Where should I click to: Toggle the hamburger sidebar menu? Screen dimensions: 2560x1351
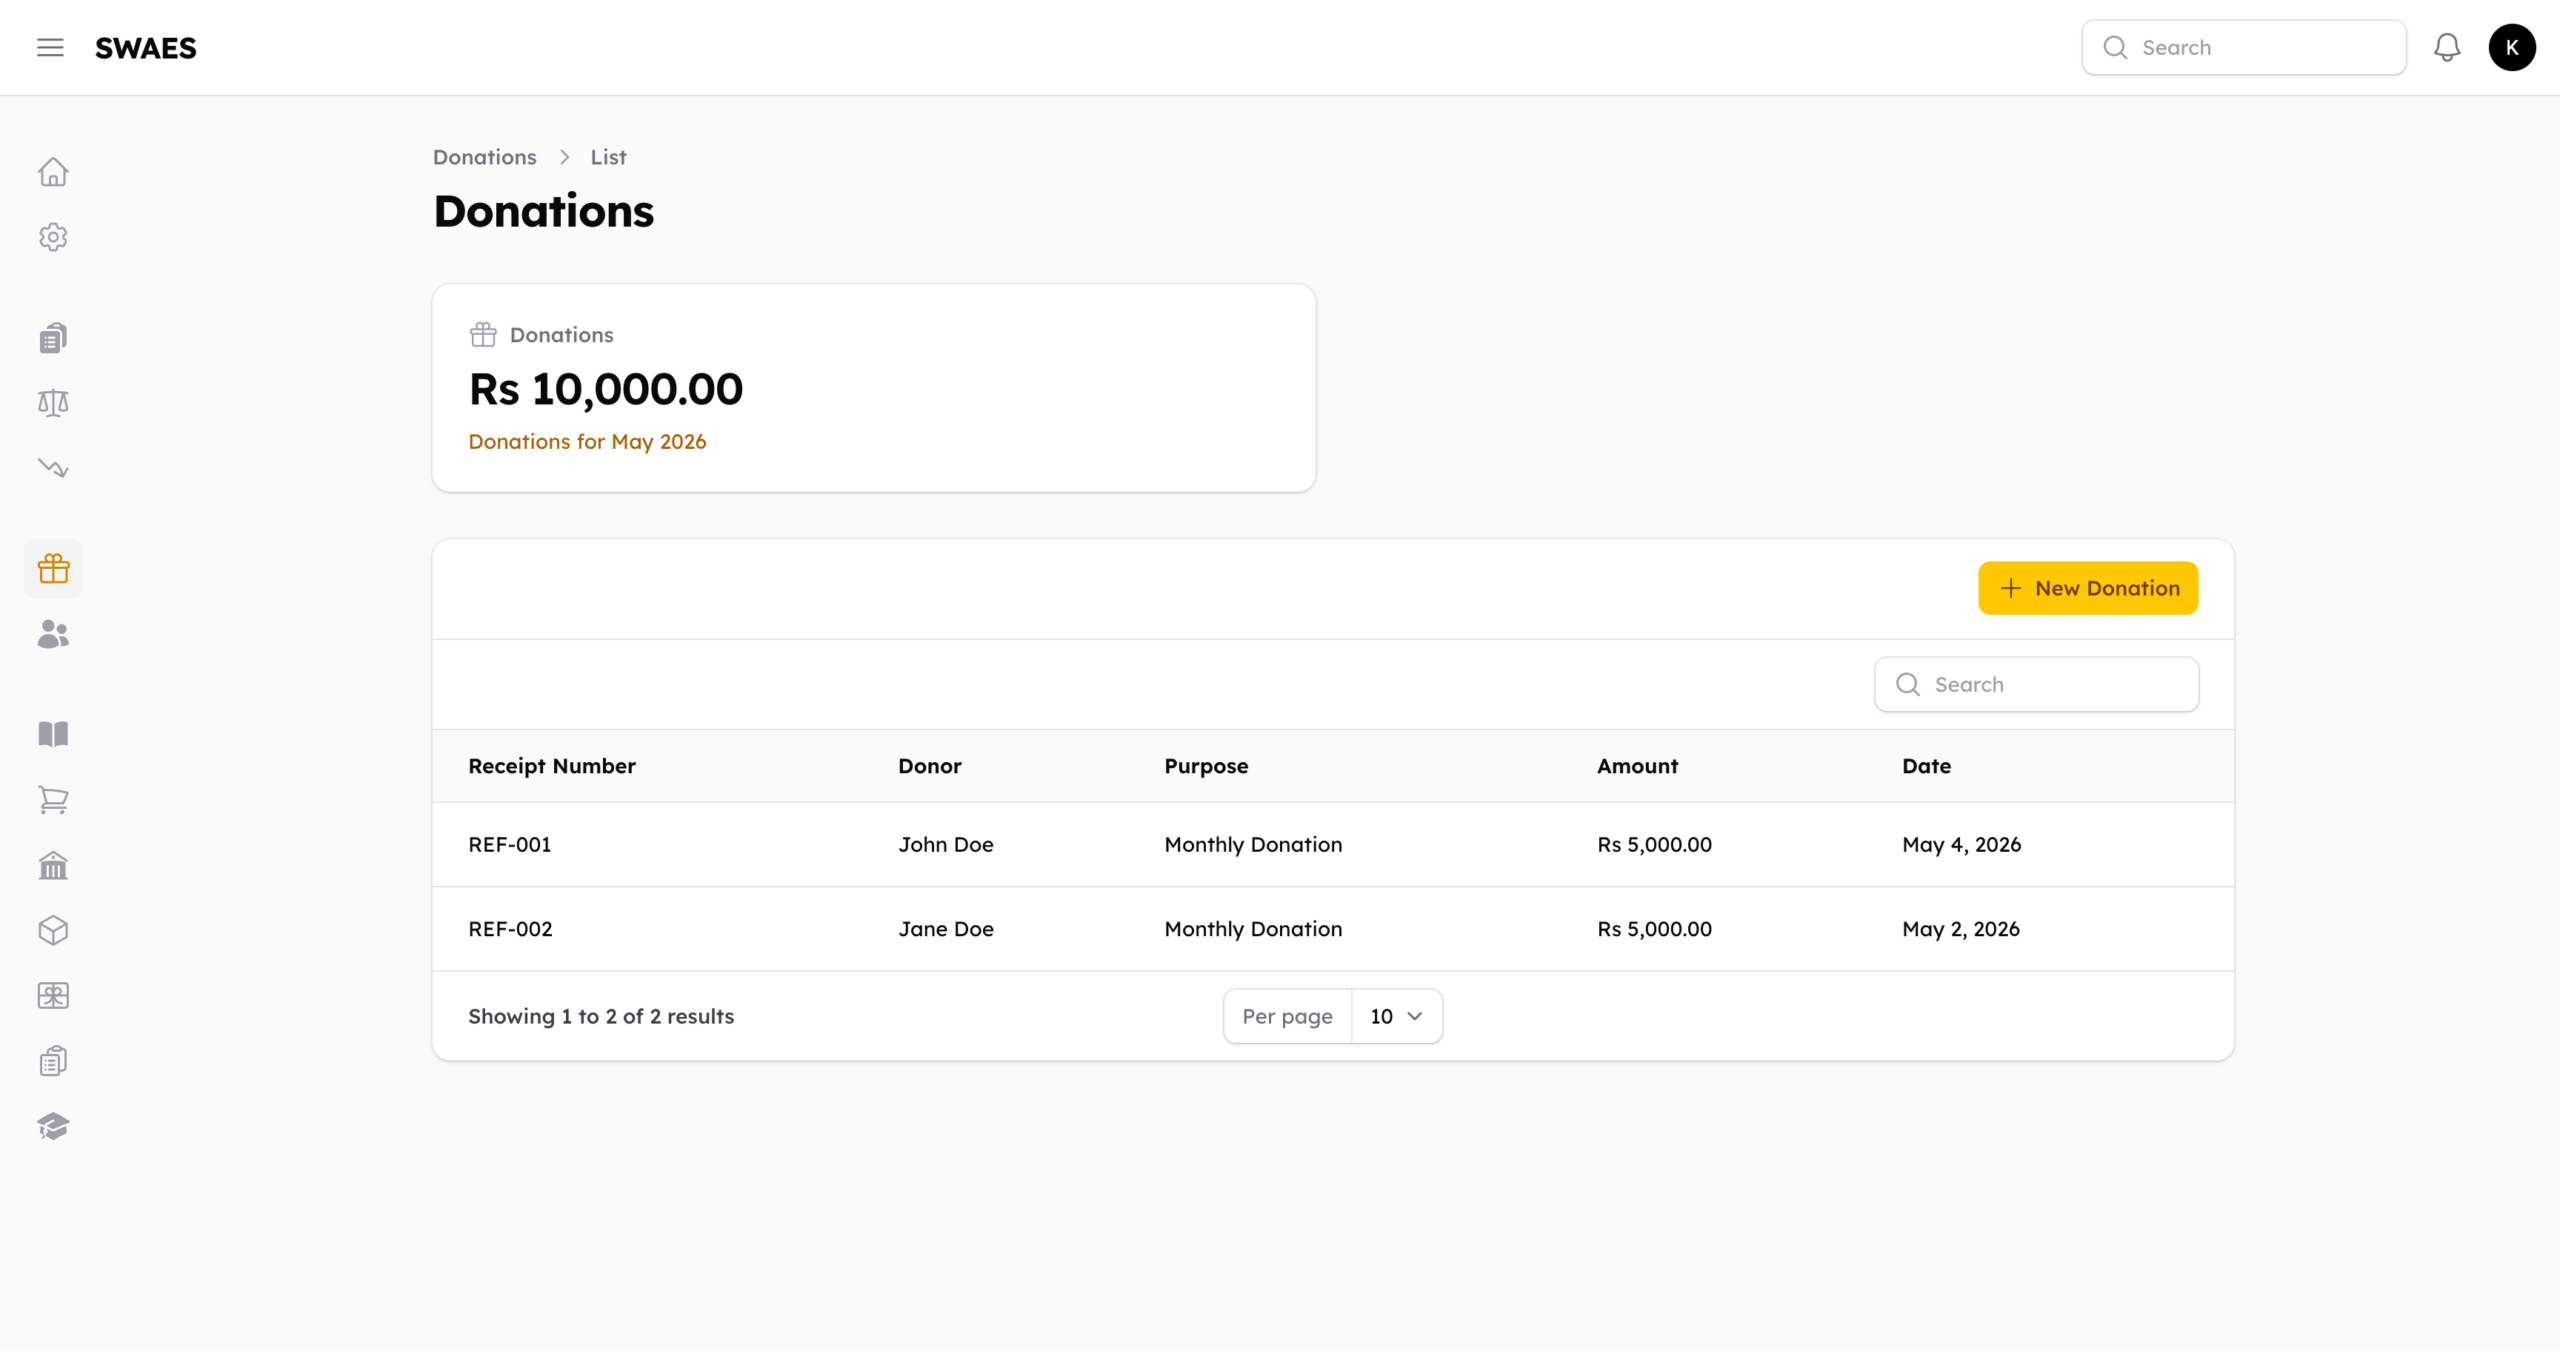coord(50,47)
